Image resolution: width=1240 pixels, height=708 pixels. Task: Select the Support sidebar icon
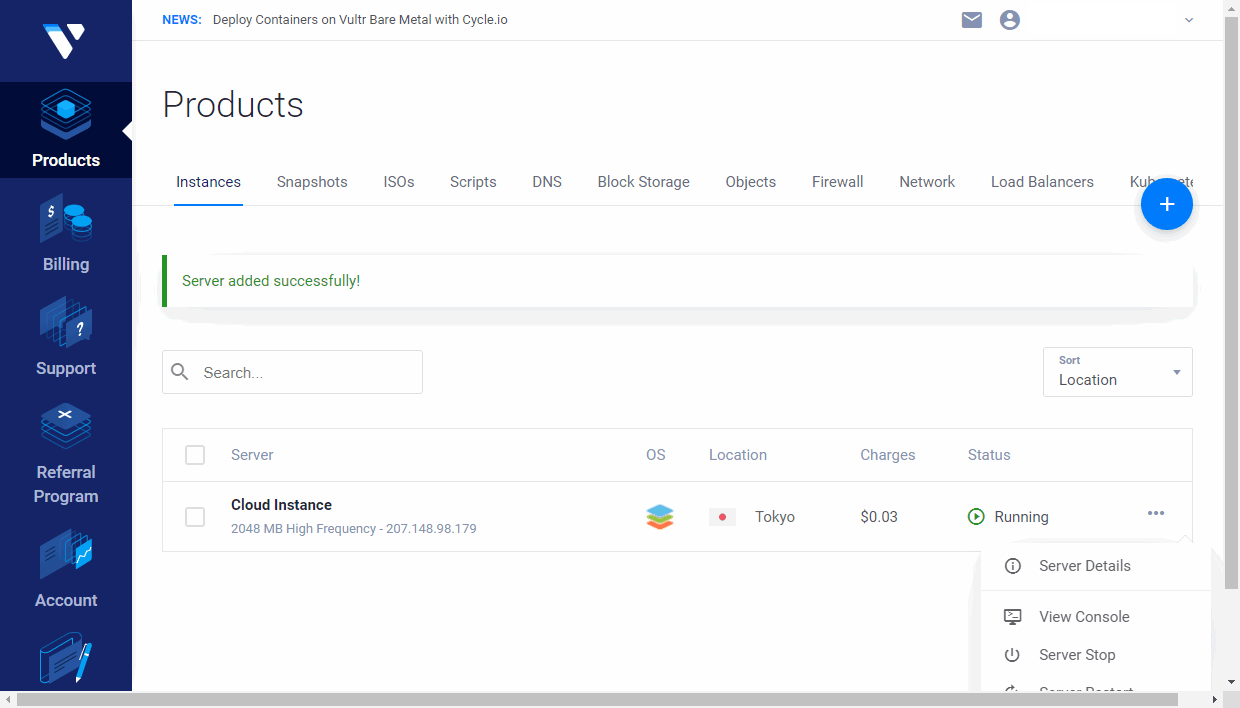65,336
